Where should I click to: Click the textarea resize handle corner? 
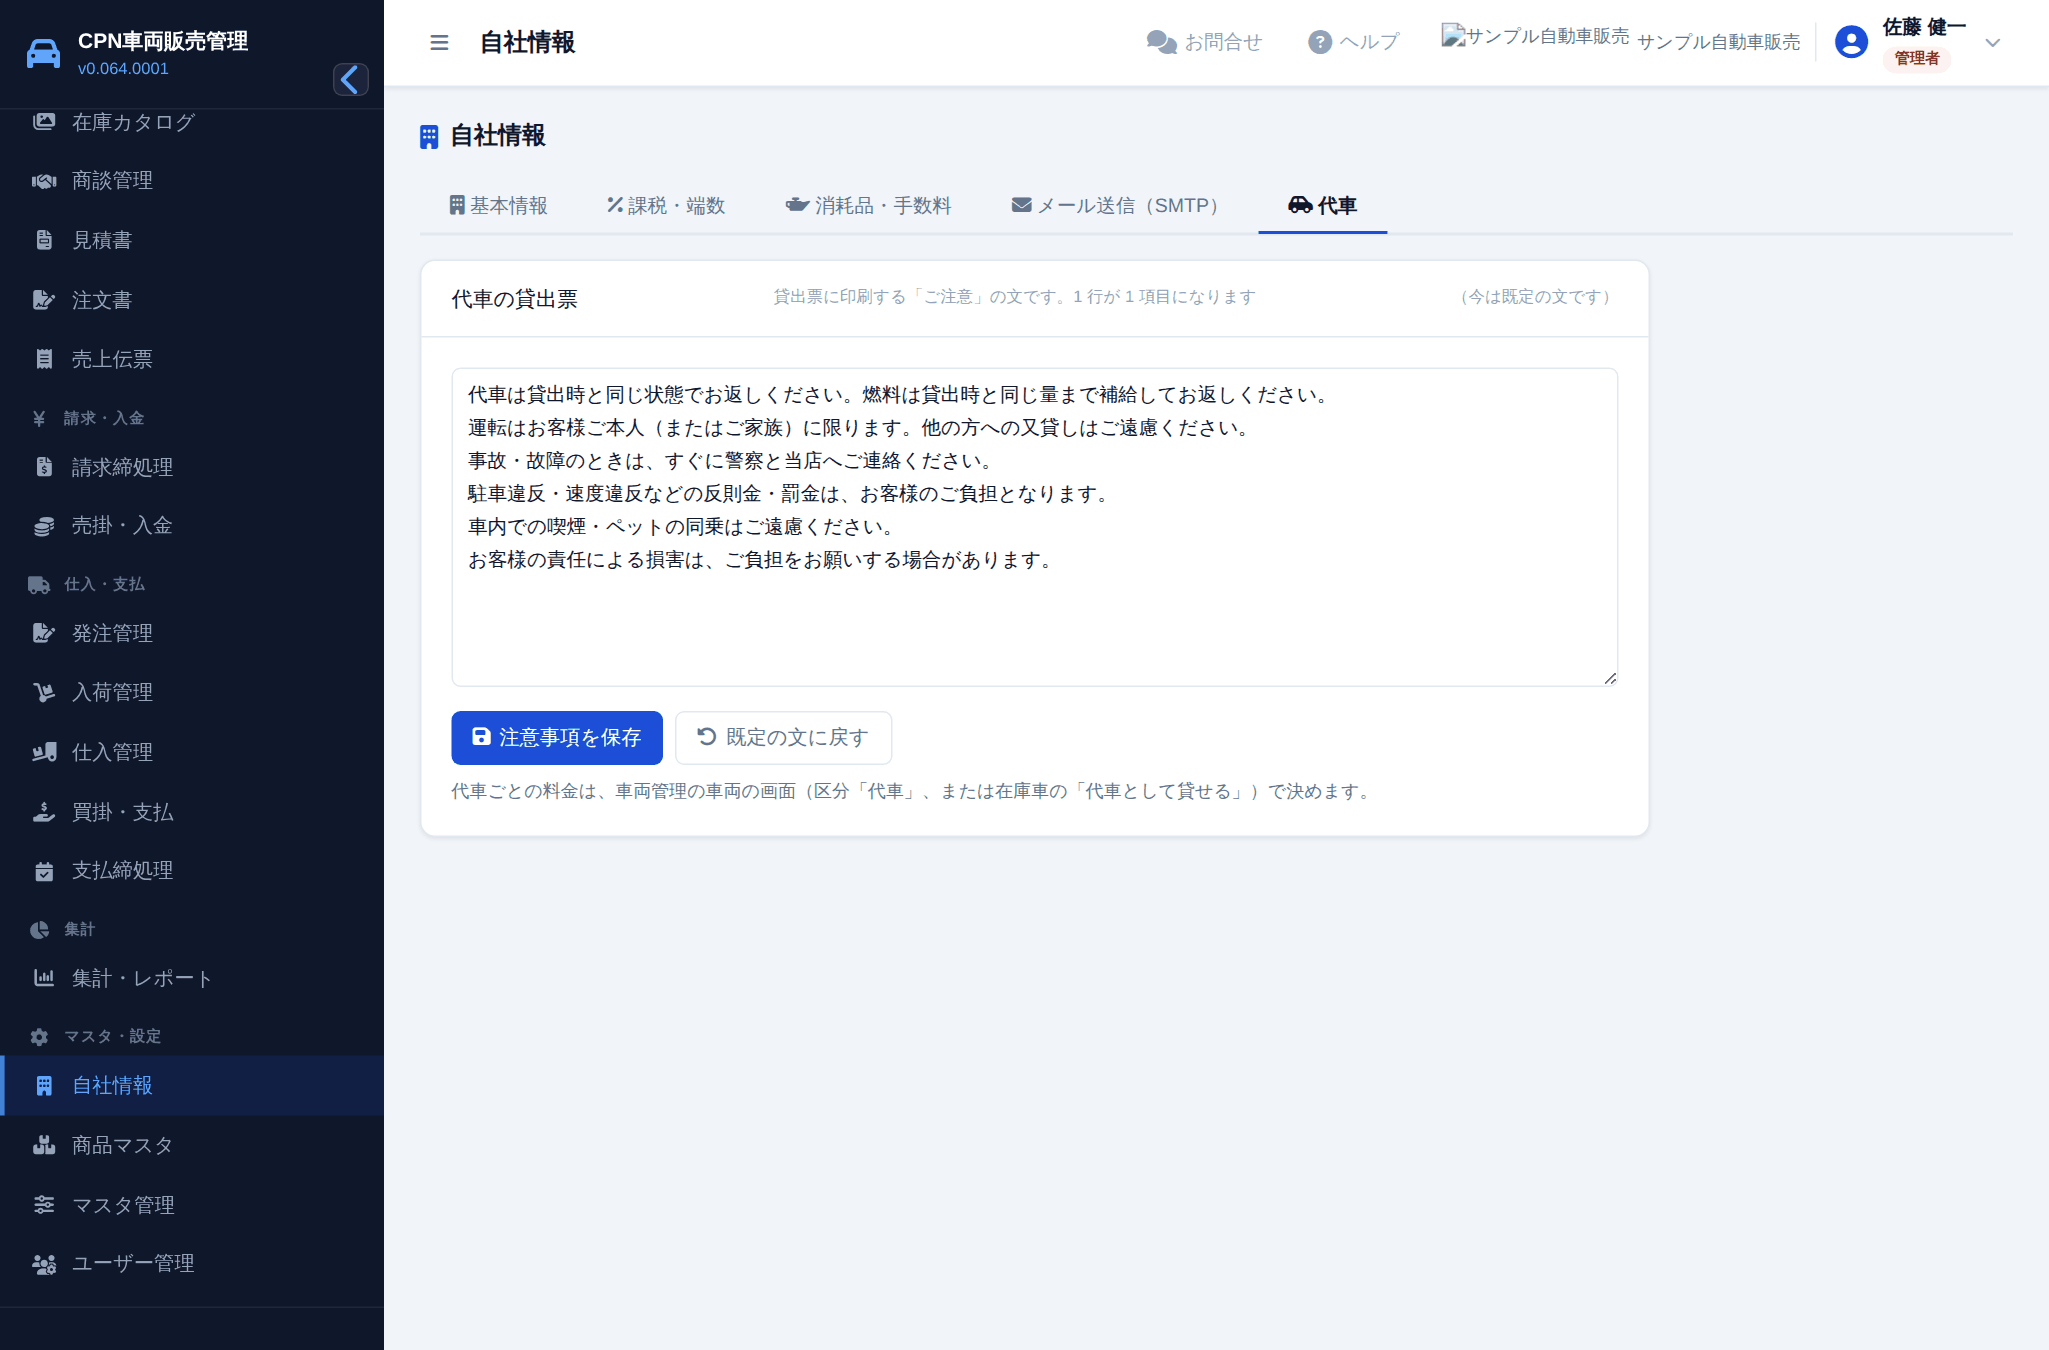pos(1609,678)
